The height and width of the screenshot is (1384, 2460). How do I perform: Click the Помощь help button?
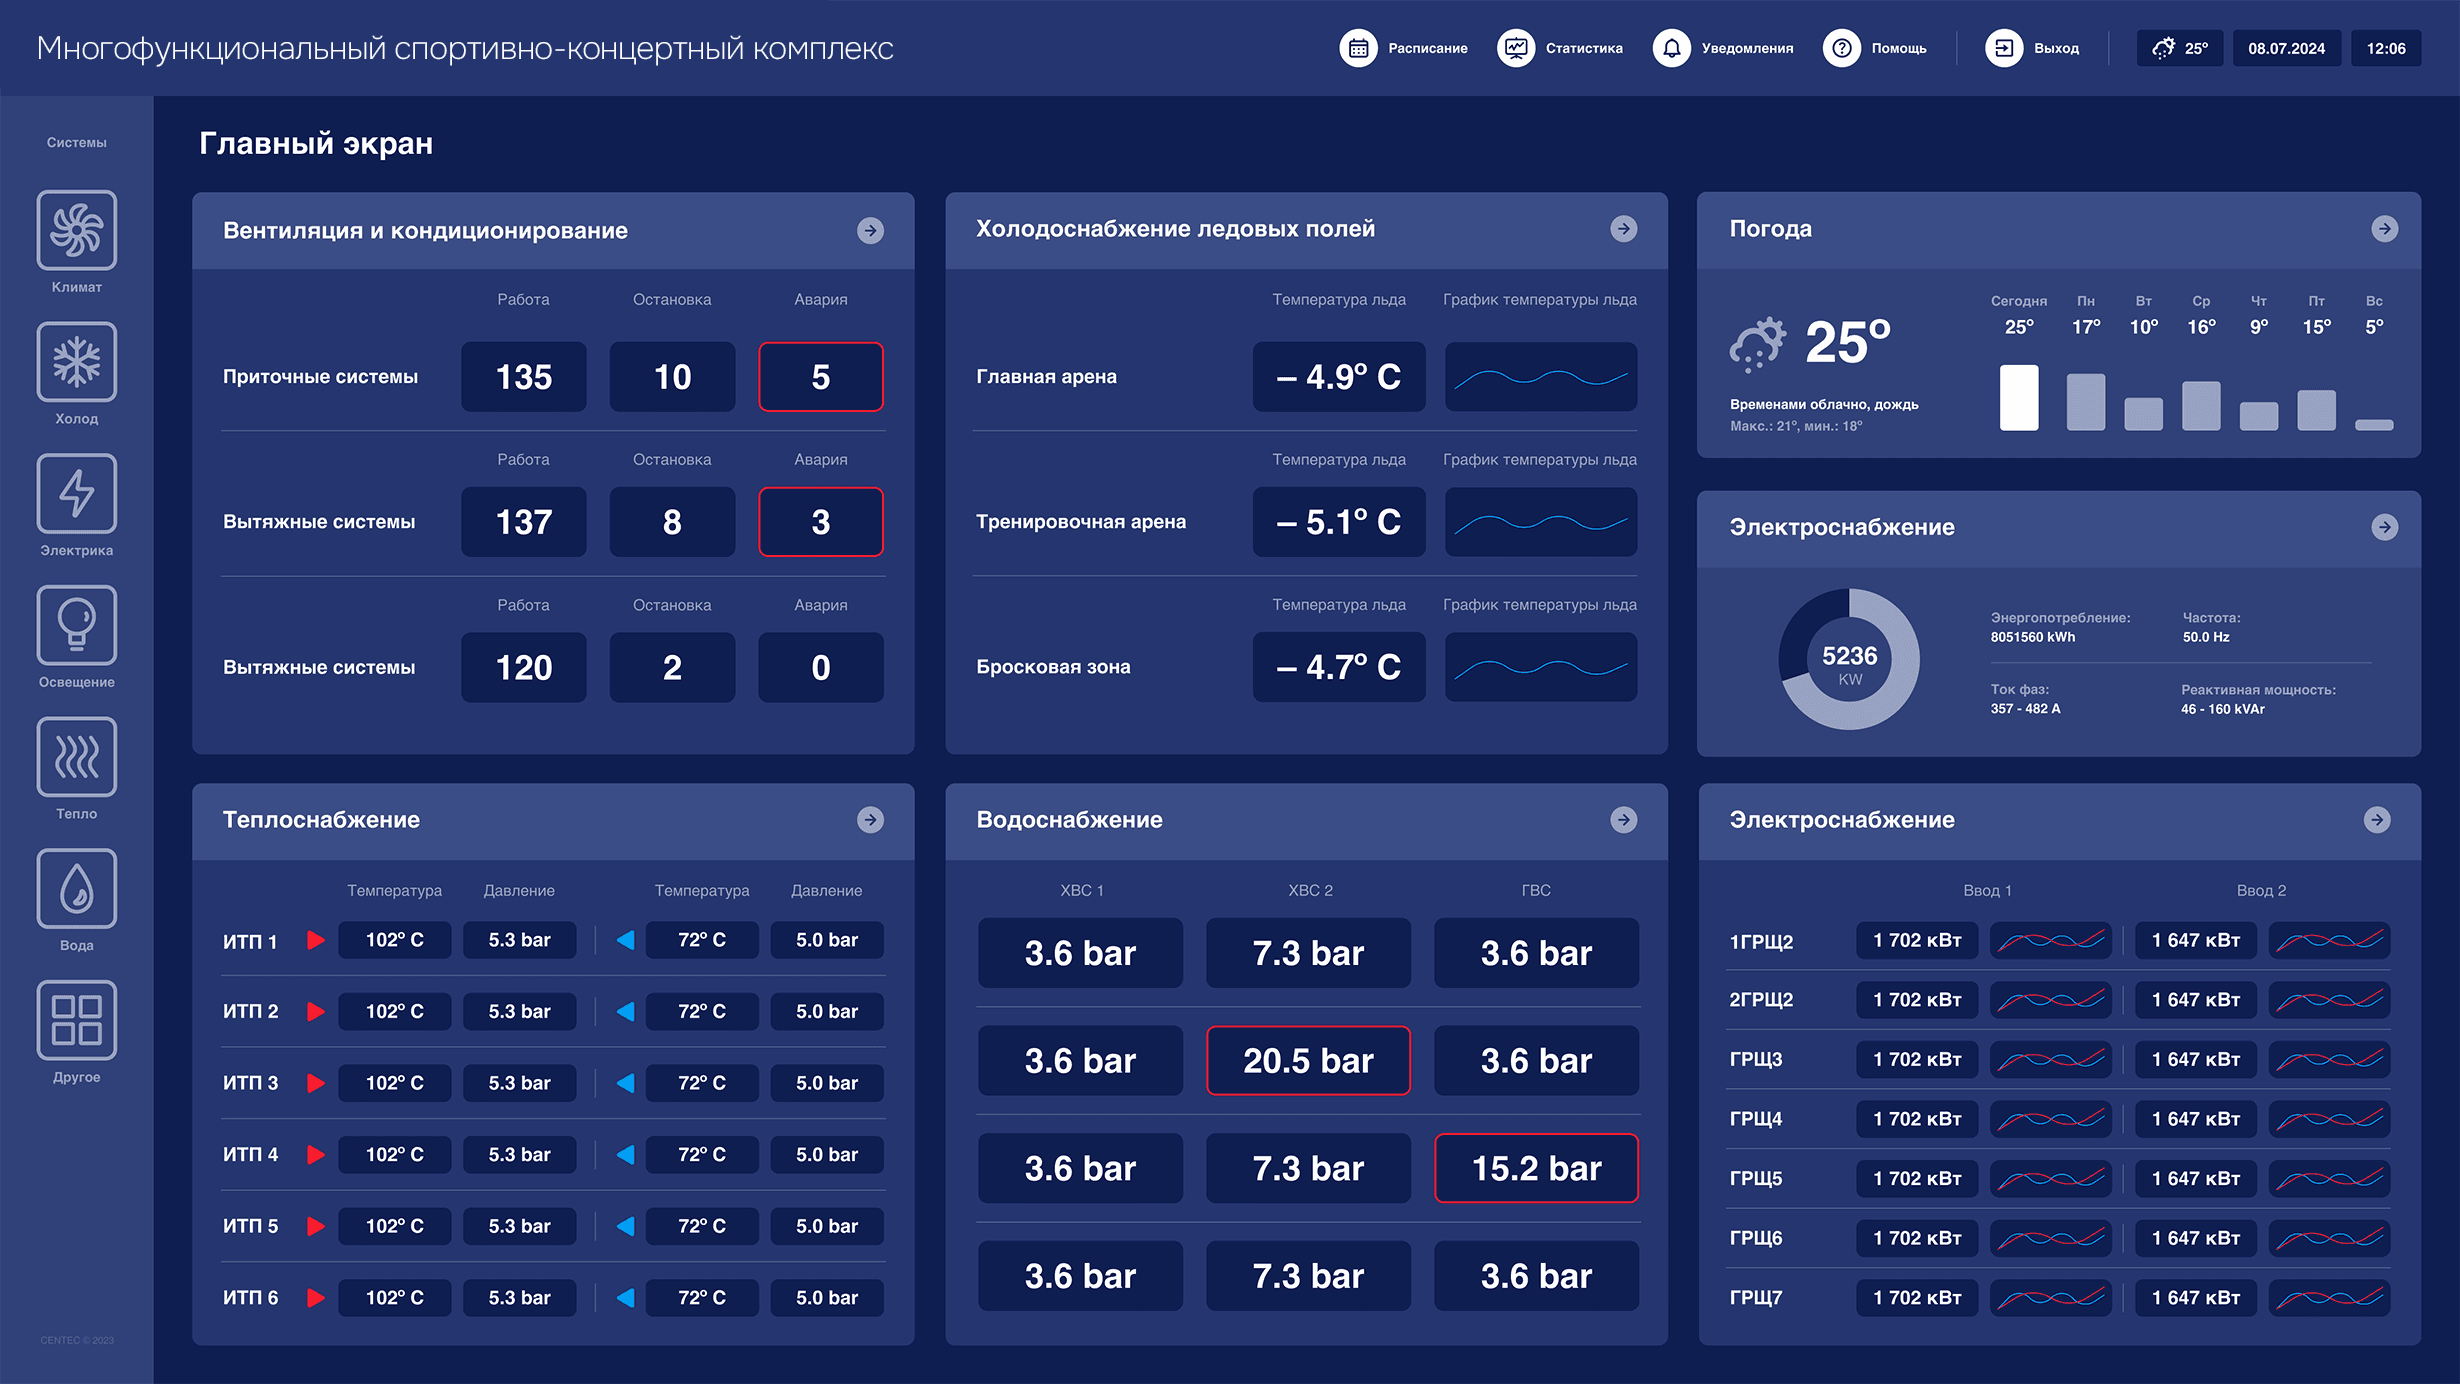(x=1842, y=48)
